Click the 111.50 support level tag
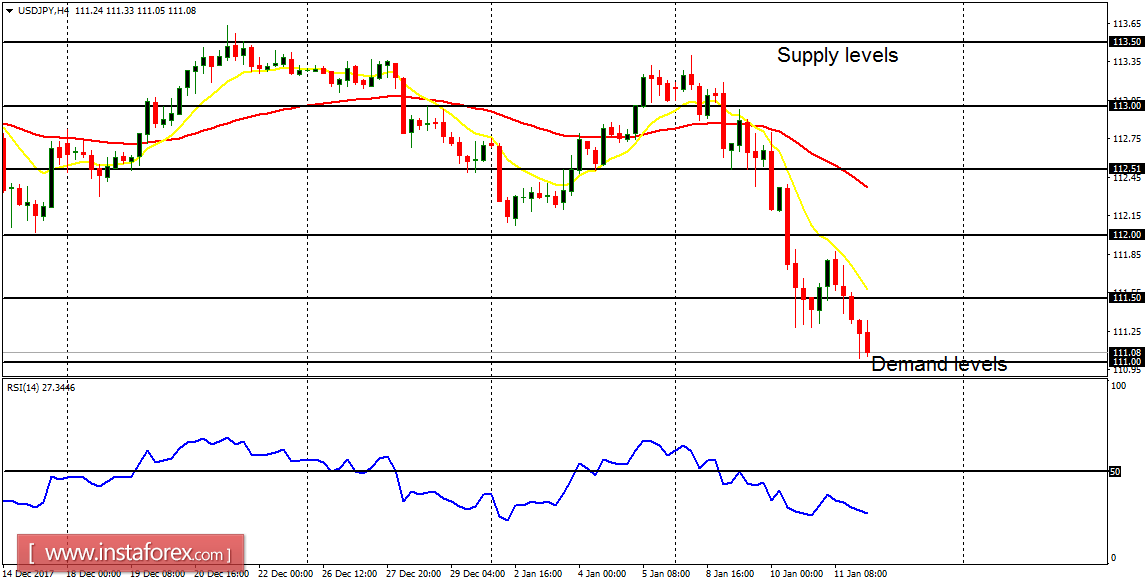This screenshot has height=585, width=1147. tap(1125, 299)
